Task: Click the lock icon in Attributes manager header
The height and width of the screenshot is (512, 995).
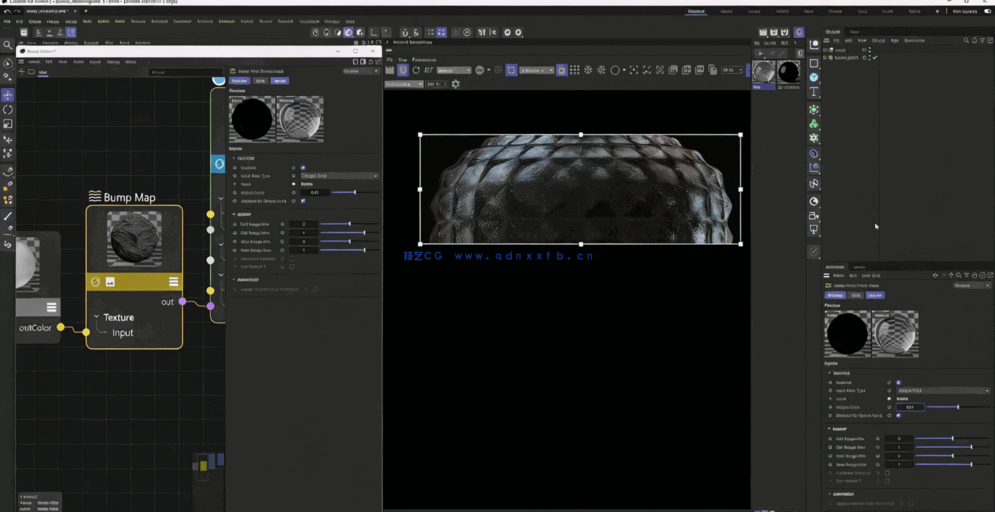Action: tap(975, 275)
